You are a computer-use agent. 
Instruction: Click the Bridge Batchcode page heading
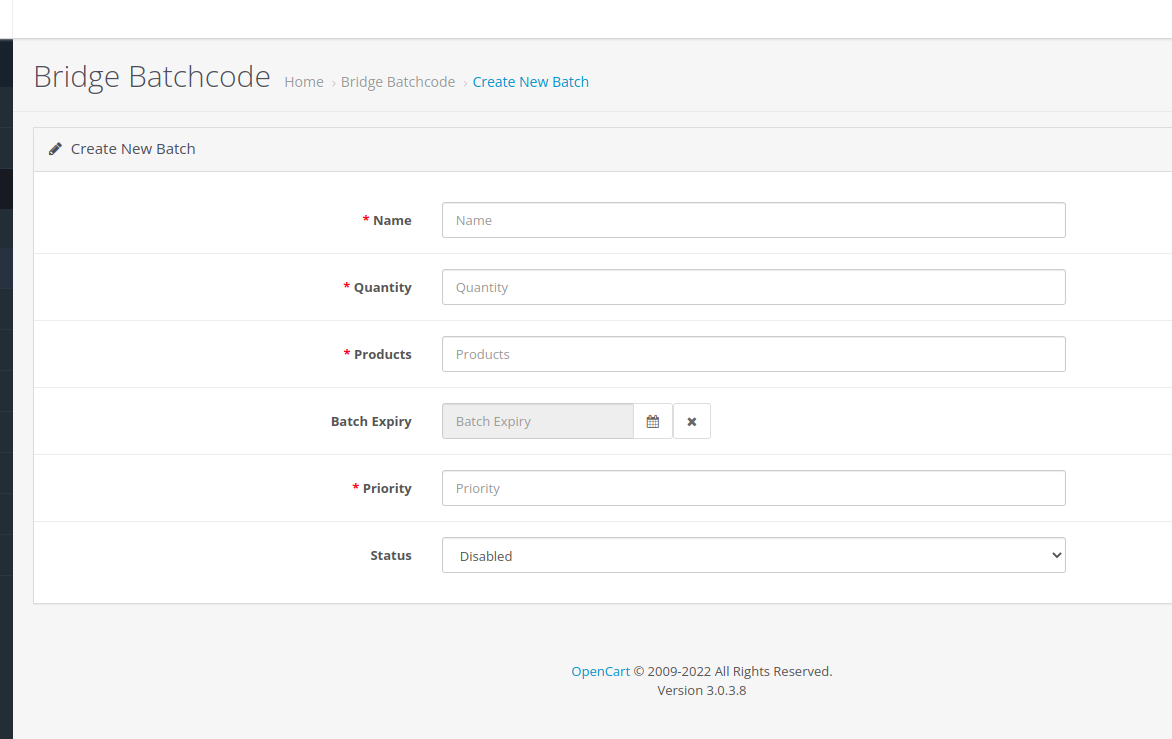point(152,77)
